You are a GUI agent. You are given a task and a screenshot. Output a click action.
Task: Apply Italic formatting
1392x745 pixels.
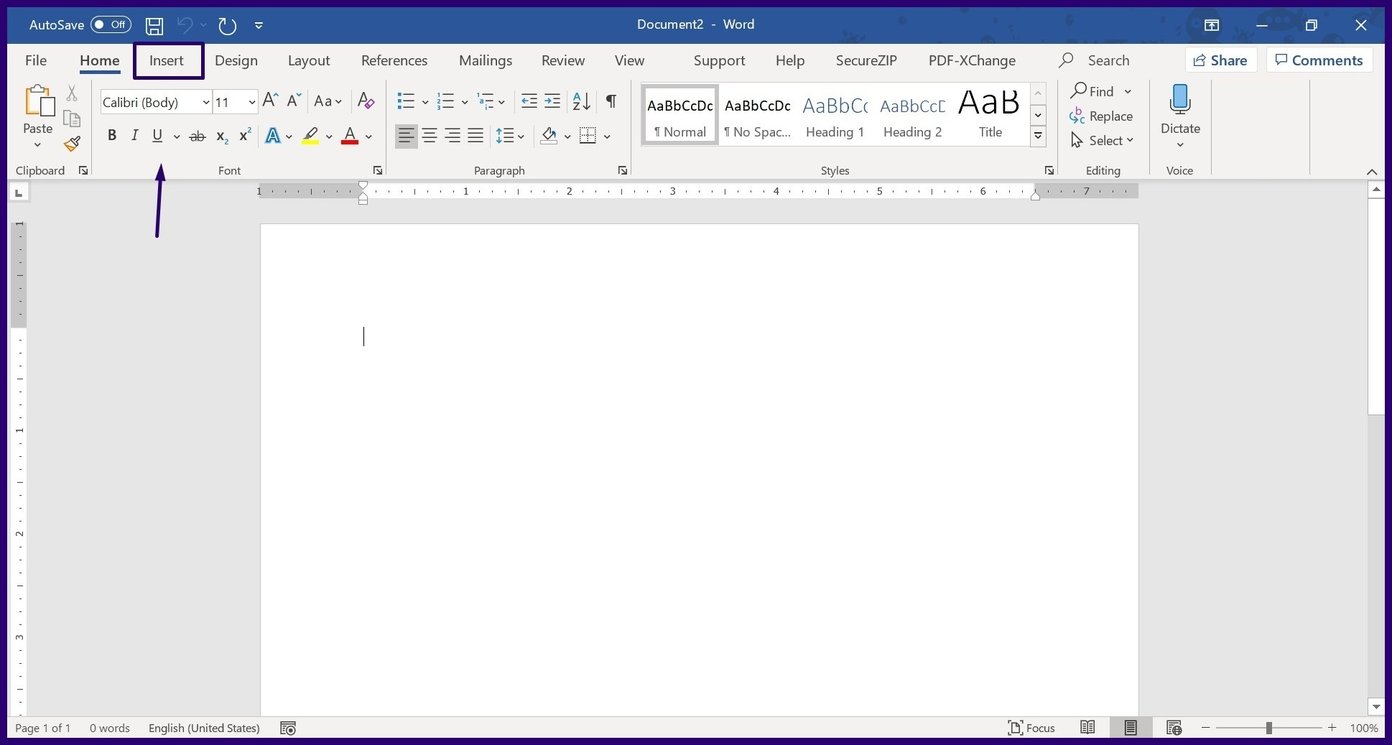point(135,135)
